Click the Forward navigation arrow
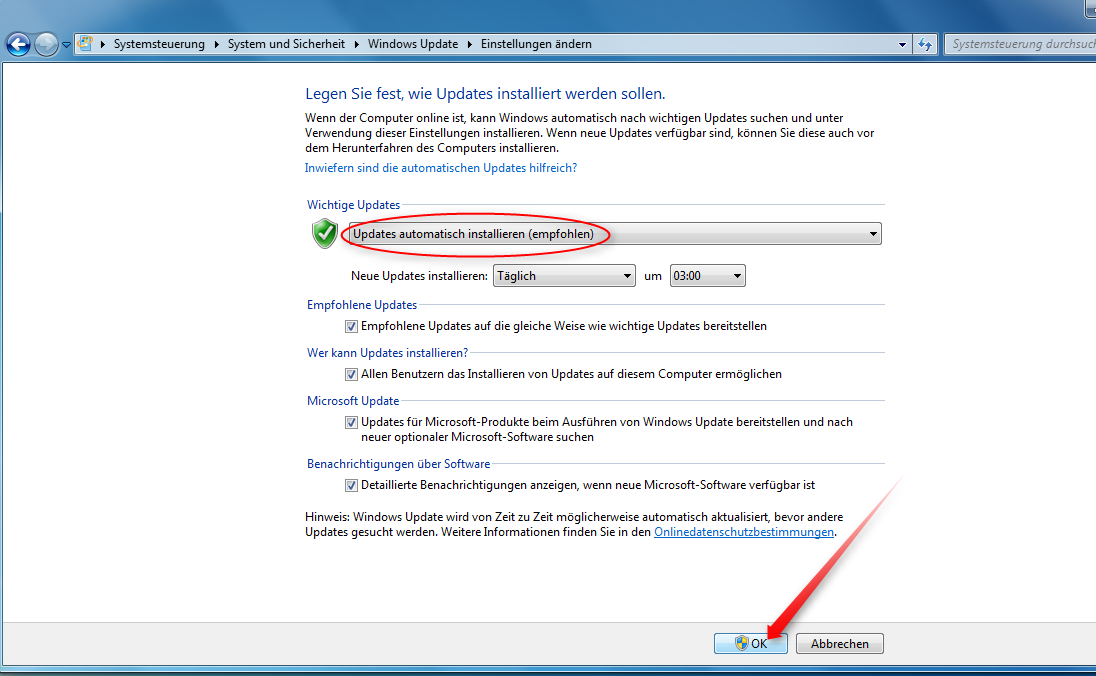 (46, 44)
